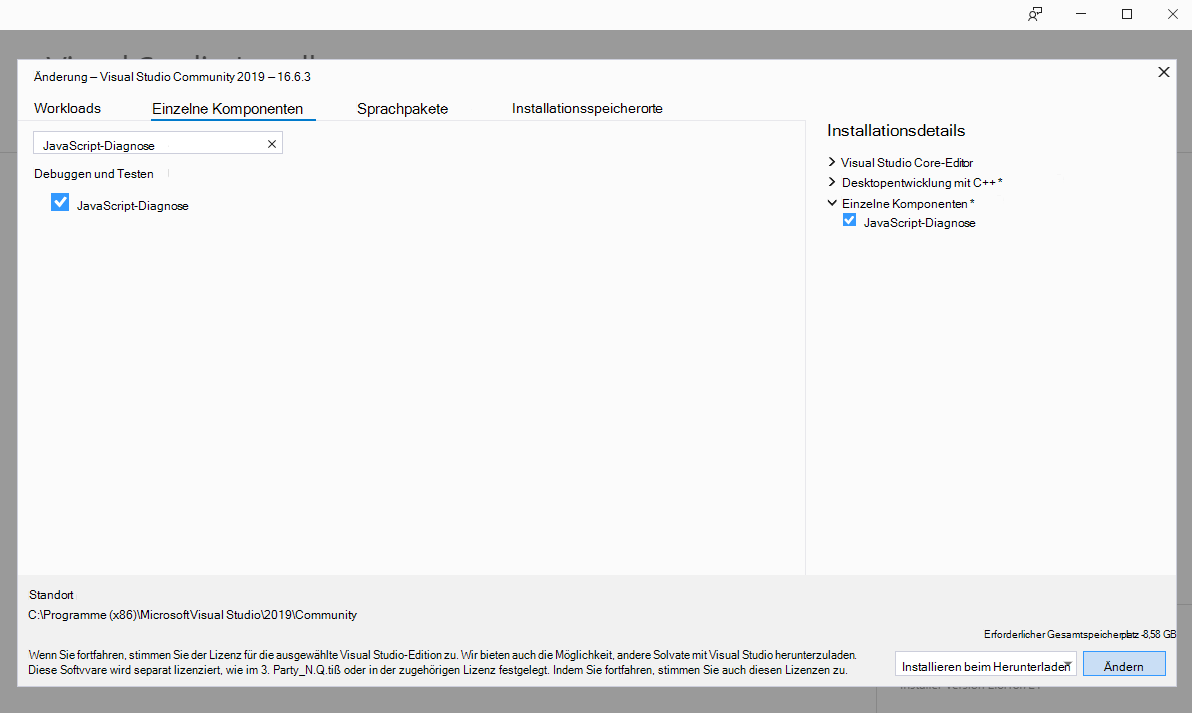Select Visual Studio Core-Editor in the tree

(x=905, y=162)
